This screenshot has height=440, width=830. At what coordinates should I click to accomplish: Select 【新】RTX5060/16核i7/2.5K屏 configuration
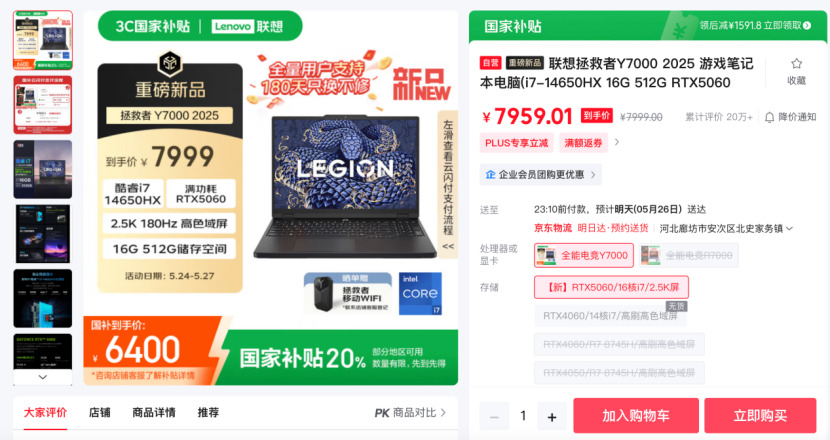[611, 287]
